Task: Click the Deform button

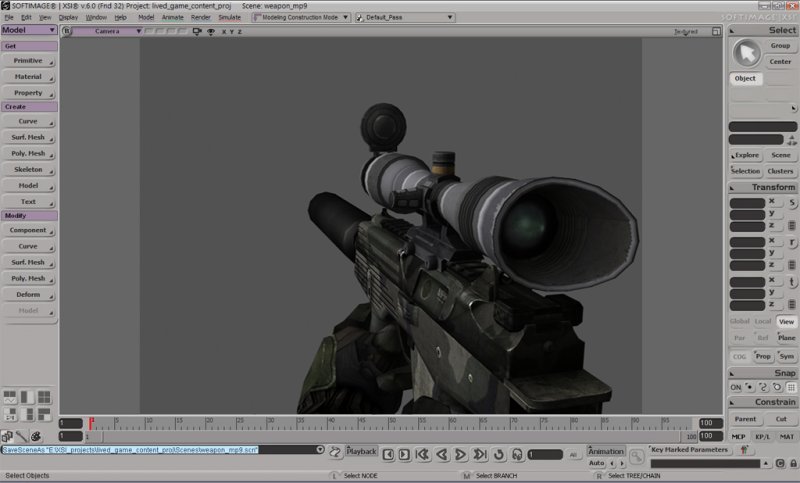Action: pyautogui.click(x=28, y=294)
